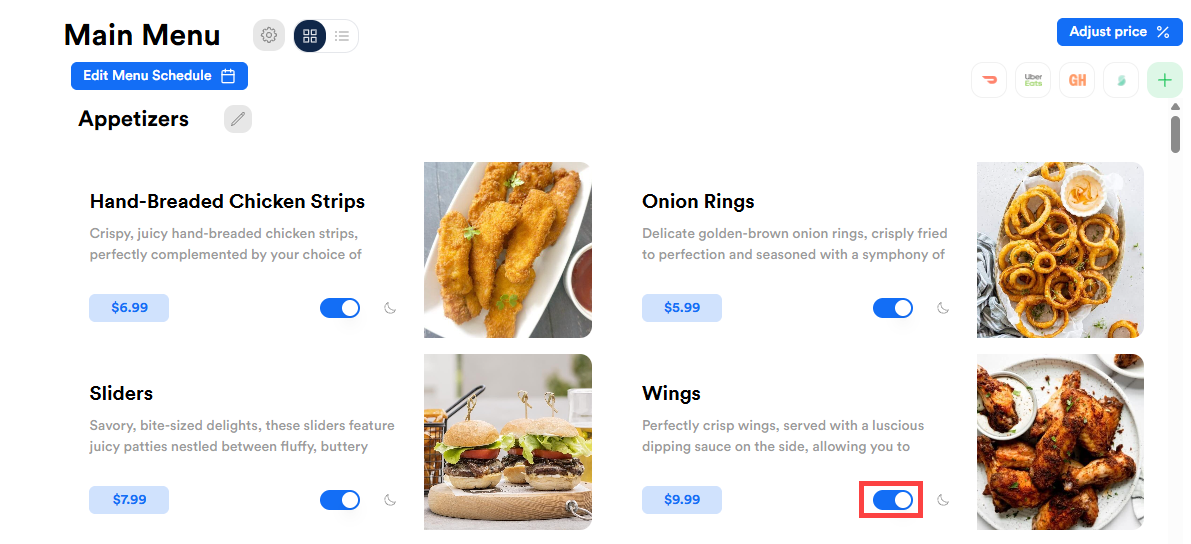Switch to grid view layout
This screenshot has width=1191, height=544.
pyautogui.click(x=310, y=36)
